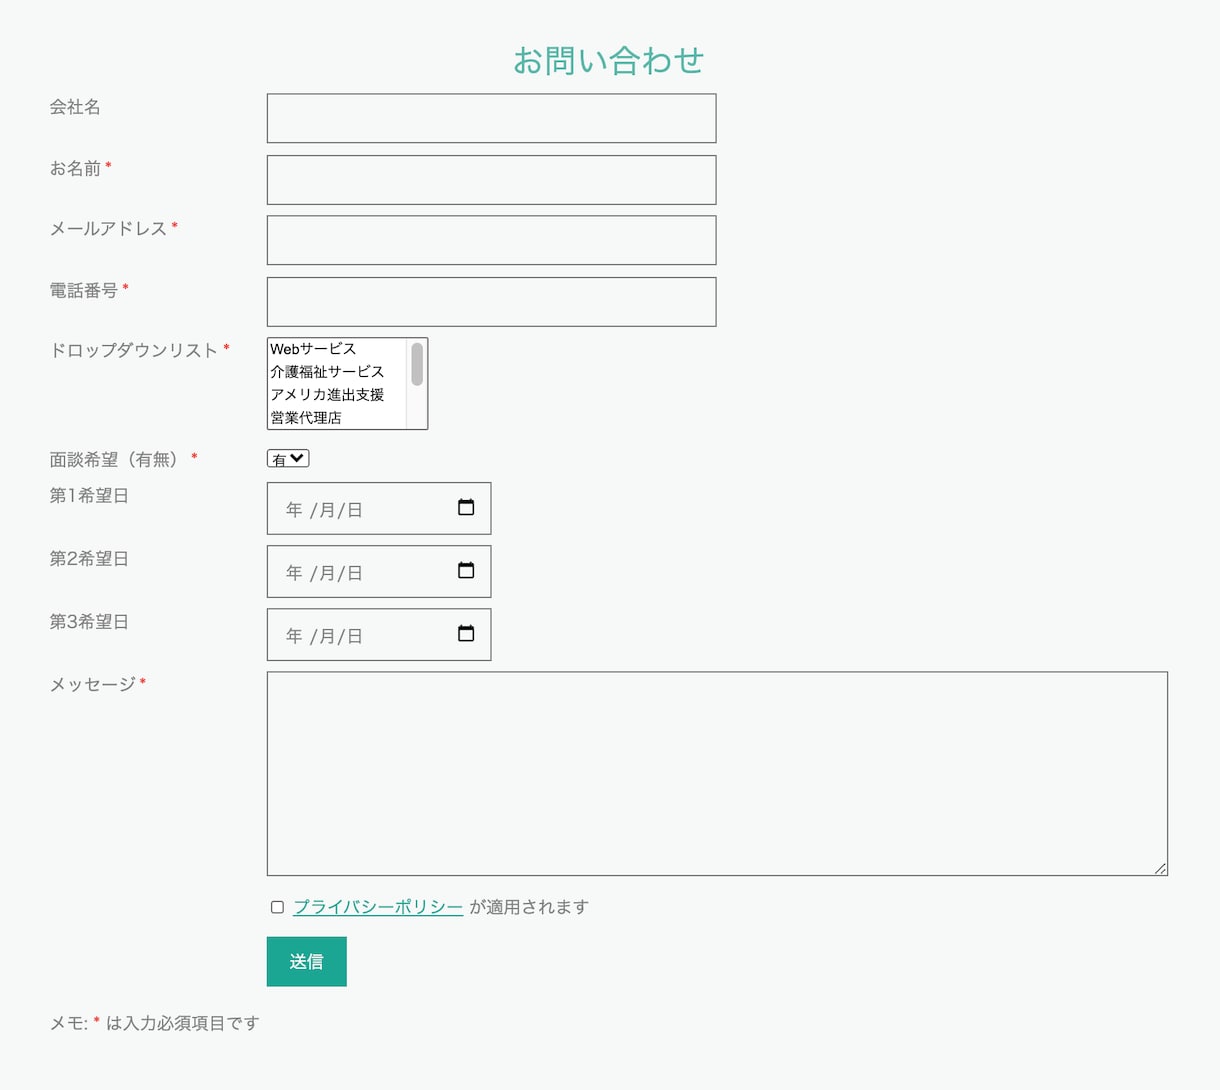Click the メールアドレス label
1220x1090 pixels.
(108, 228)
